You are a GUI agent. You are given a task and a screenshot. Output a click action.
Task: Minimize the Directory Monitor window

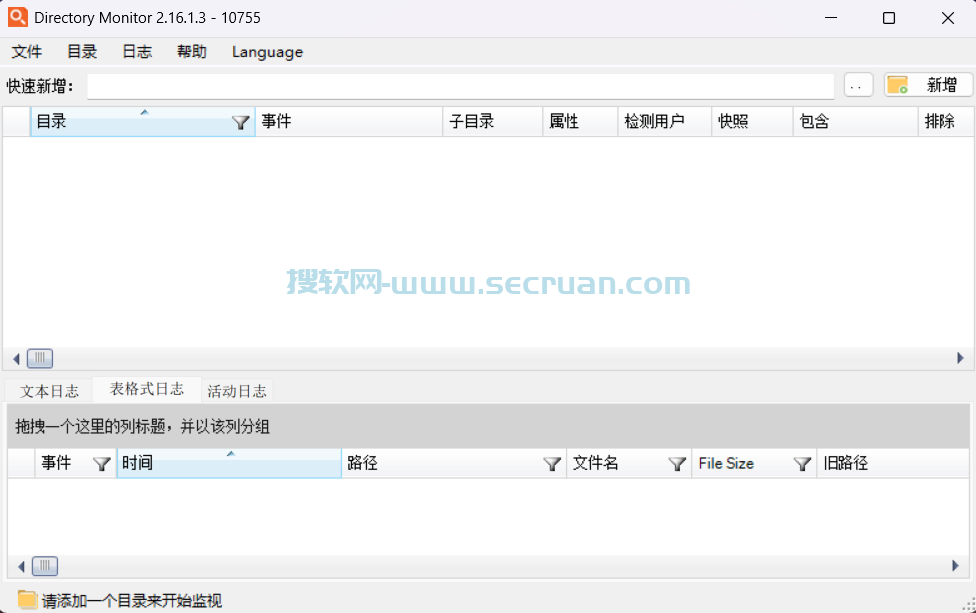831,17
